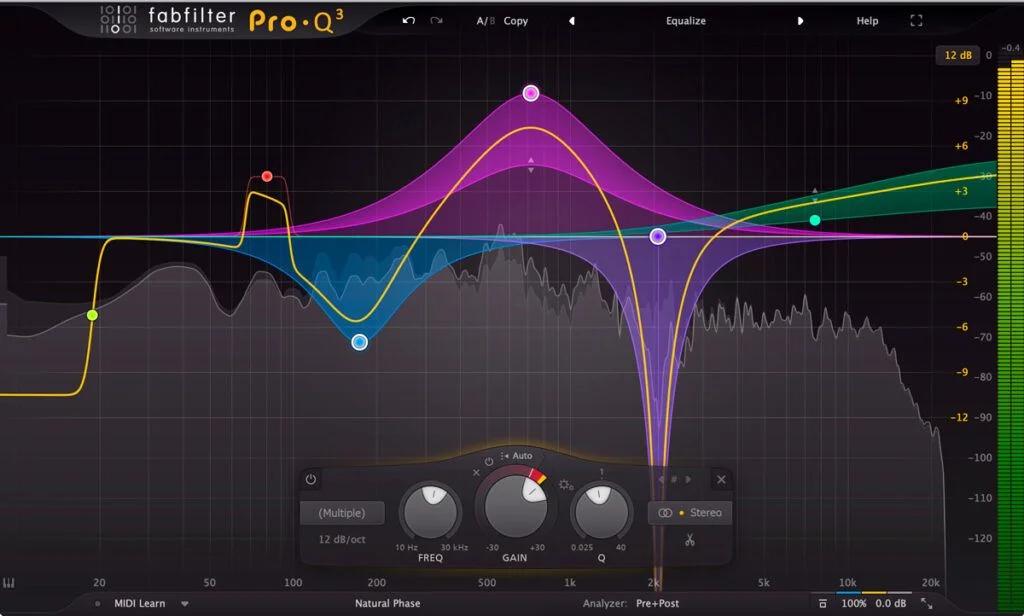Screen dimensions: 1024x616
Task: Load the next preset with right arrow
Action: point(800,21)
